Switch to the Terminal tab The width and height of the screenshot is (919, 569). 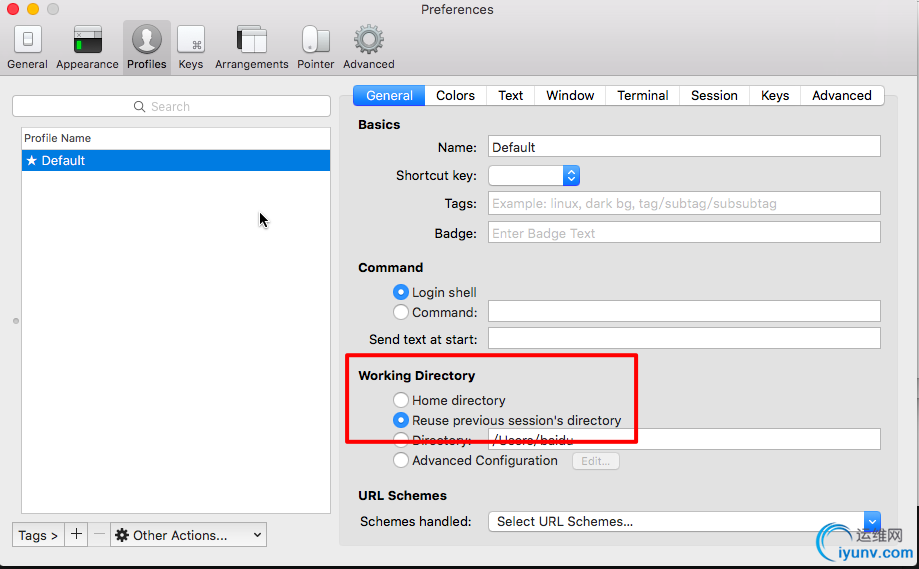coord(642,96)
